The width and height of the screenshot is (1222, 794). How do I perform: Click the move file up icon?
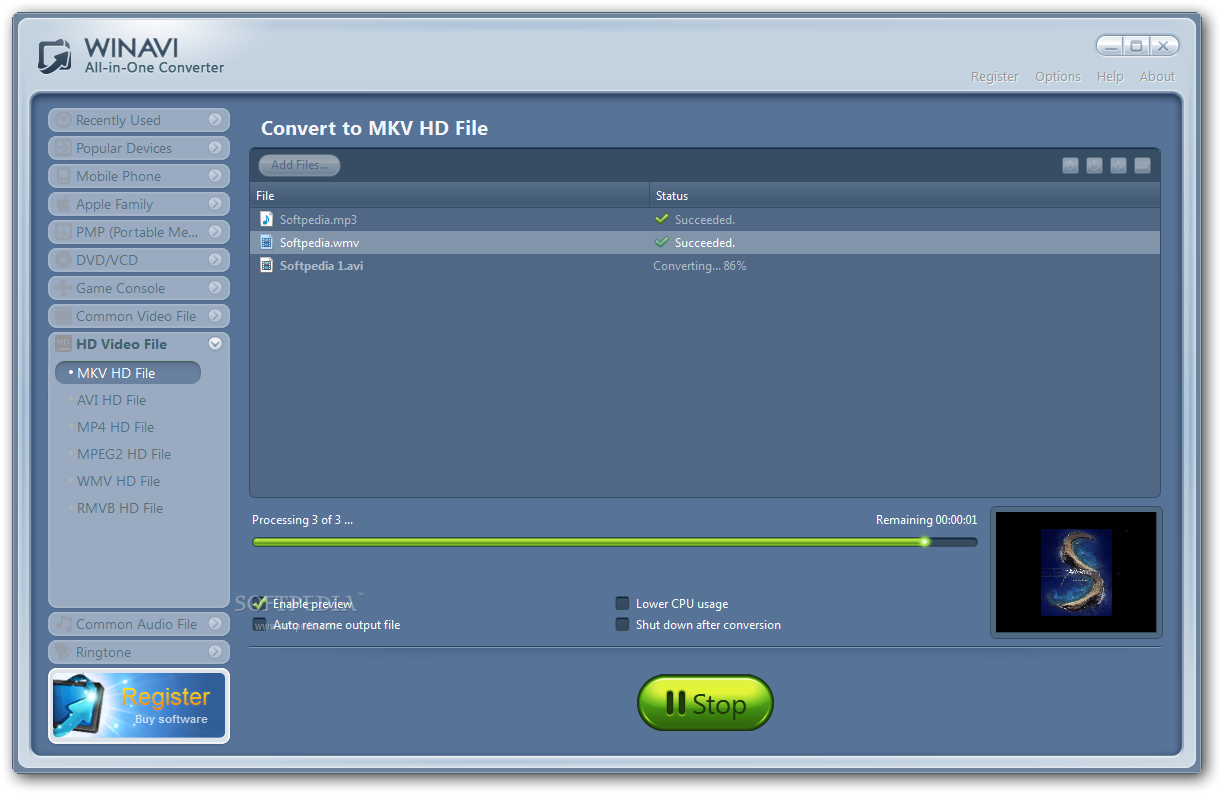click(x=1070, y=165)
